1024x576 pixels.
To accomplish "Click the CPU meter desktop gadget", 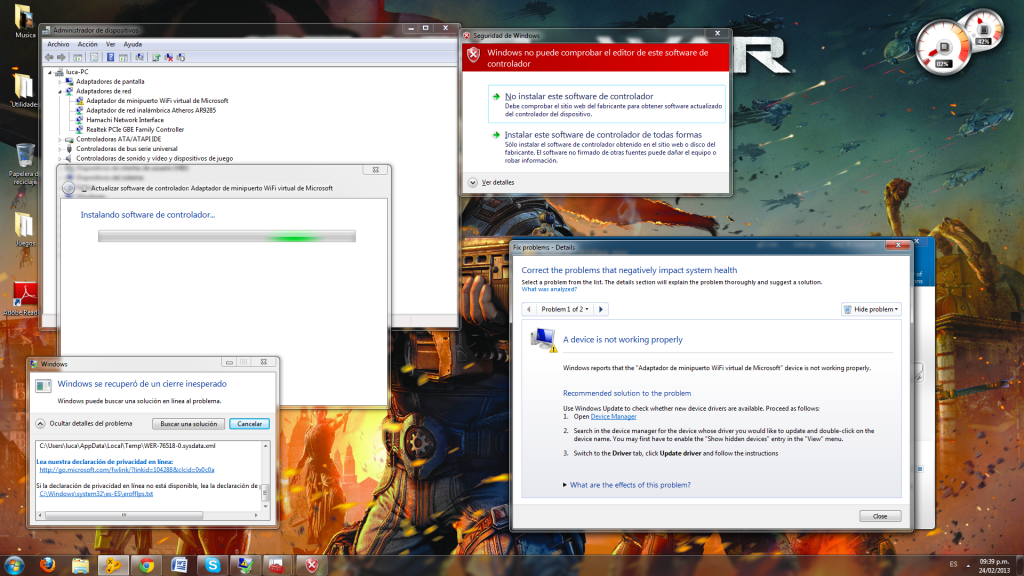I will pos(944,48).
